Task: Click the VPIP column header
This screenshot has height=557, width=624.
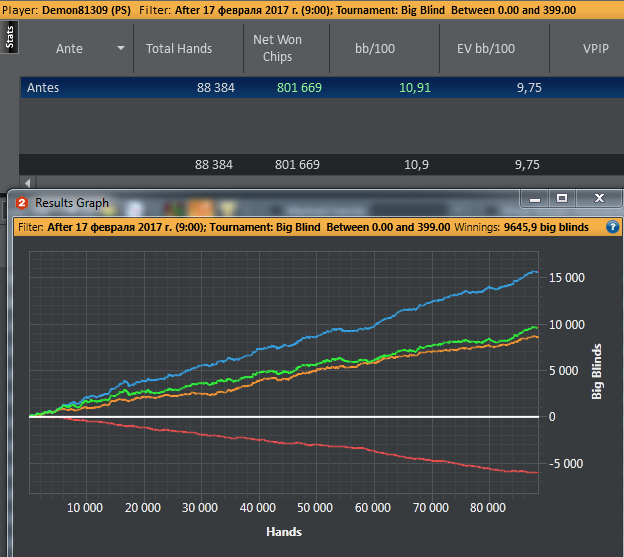Action: pyautogui.click(x=596, y=49)
